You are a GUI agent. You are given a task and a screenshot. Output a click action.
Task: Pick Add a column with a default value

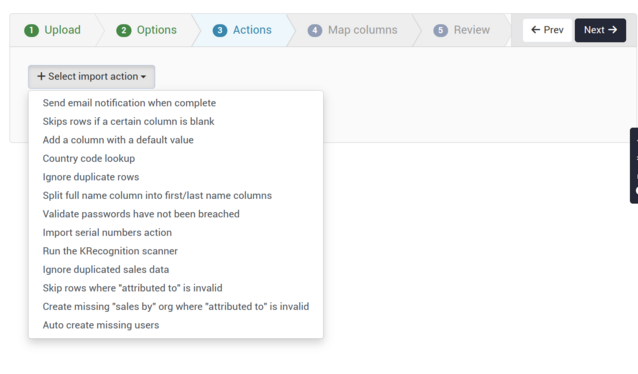[x=176, y=140]
